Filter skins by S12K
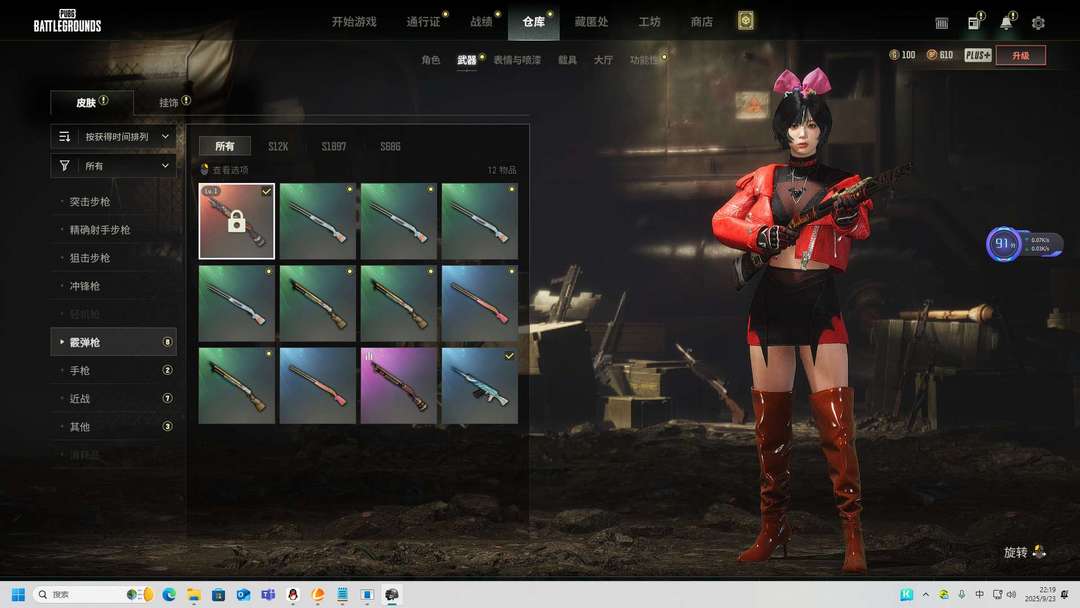This screenshot has width=1080, height=608. 278,146
